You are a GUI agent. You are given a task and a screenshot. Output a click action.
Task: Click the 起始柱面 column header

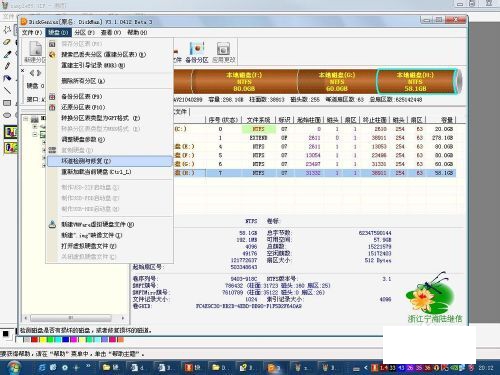click(309, 120)
